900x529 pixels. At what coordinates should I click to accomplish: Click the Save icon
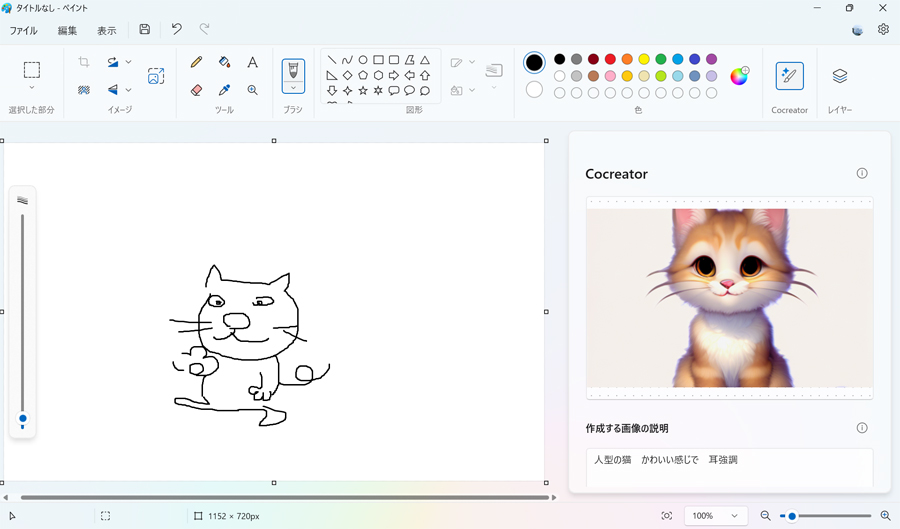145,29
